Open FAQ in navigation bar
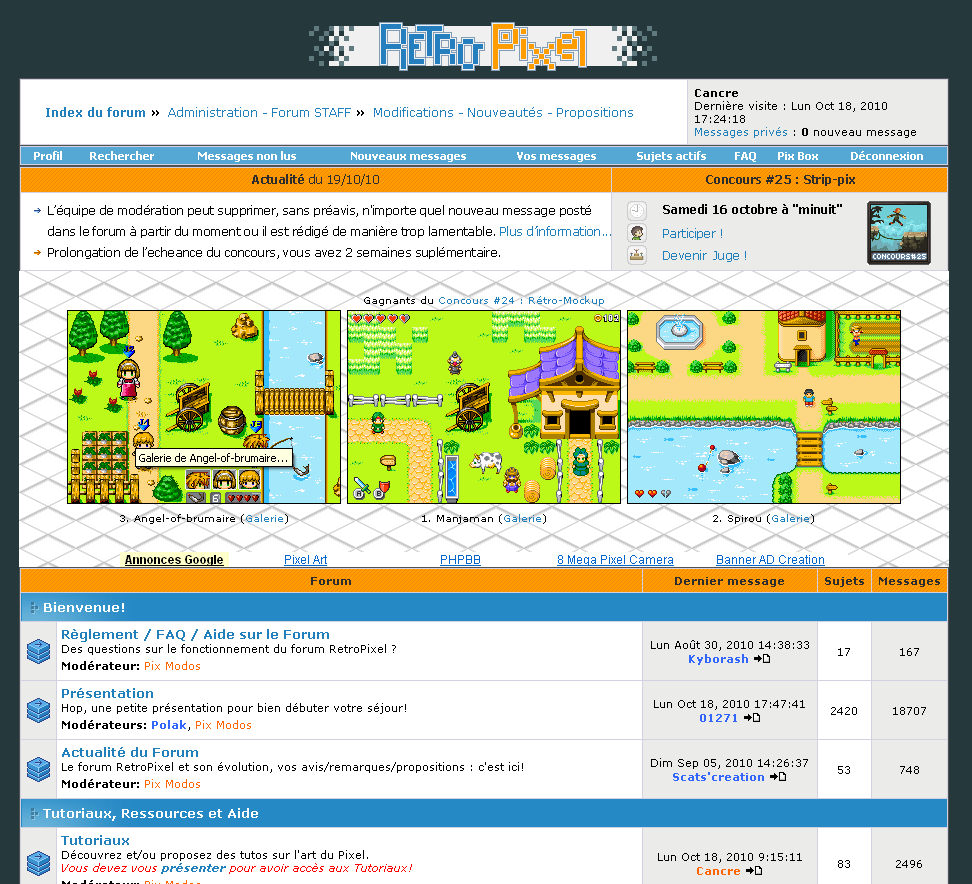This screenshot has height=884, width=972. click(745, 156)
